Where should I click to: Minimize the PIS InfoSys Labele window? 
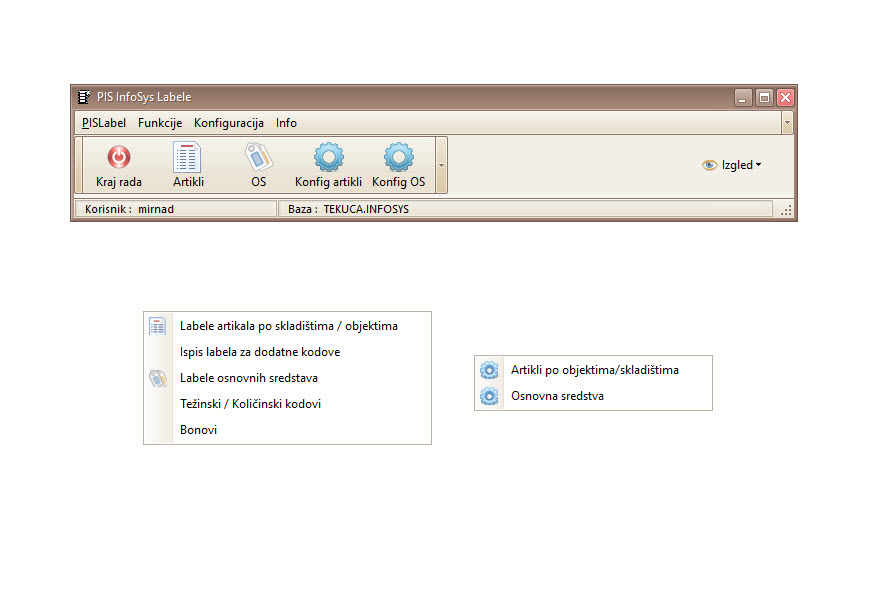point(742,98)
